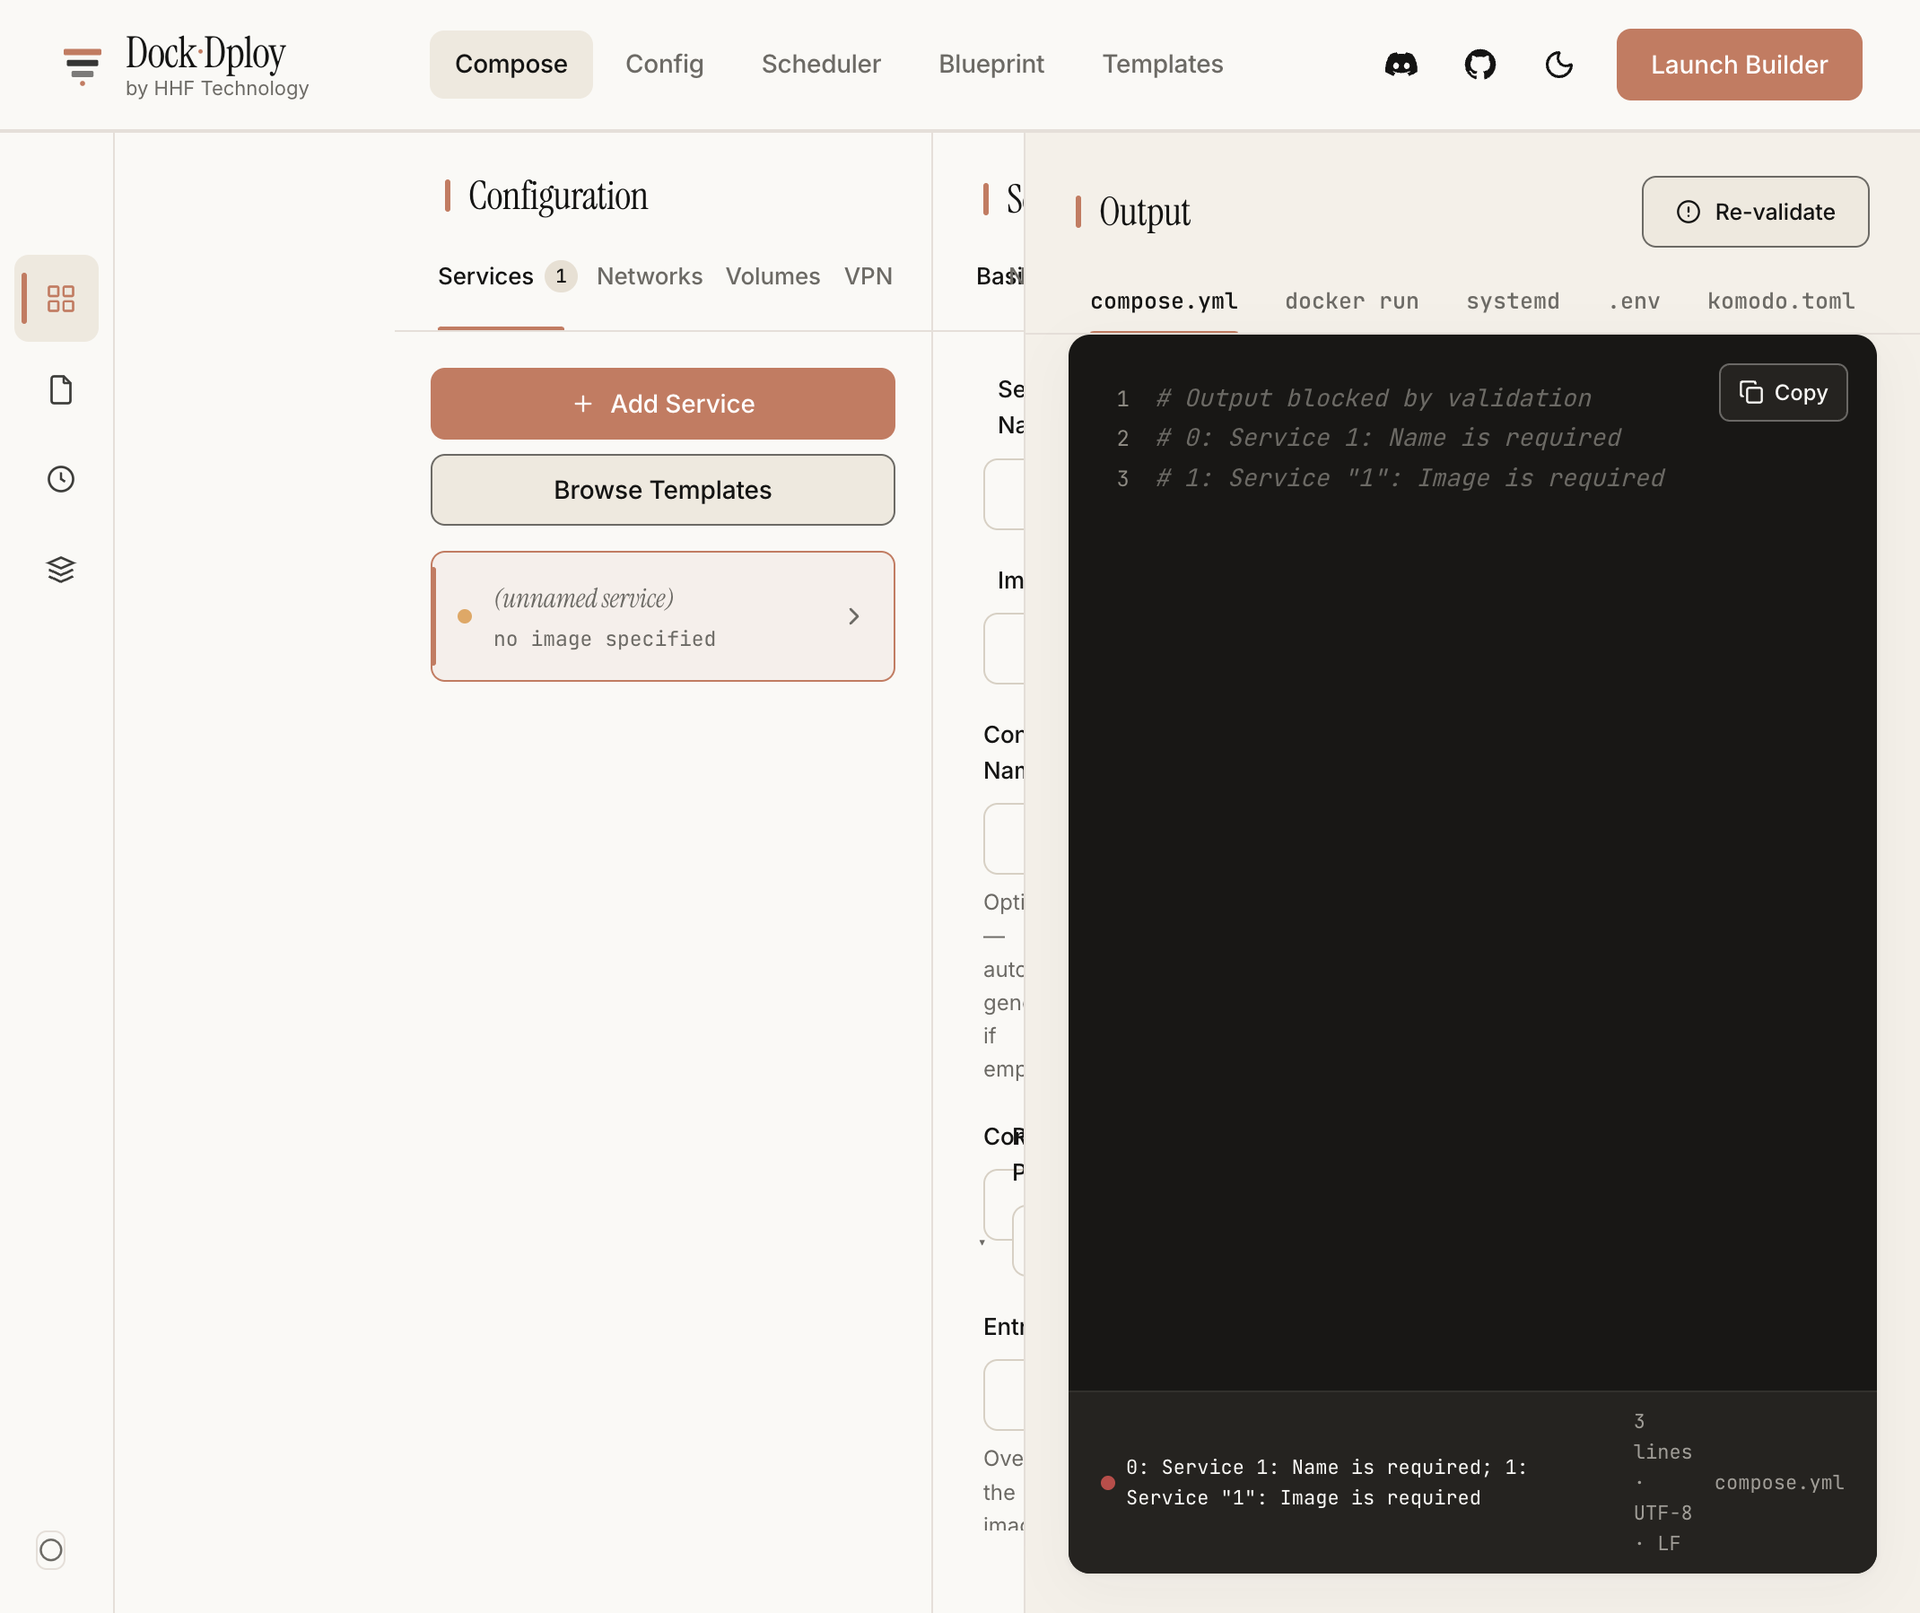Click the Configuration heading
Image resolution: width=1920 pixels, height=1613 pixels.
coord(558,196)
